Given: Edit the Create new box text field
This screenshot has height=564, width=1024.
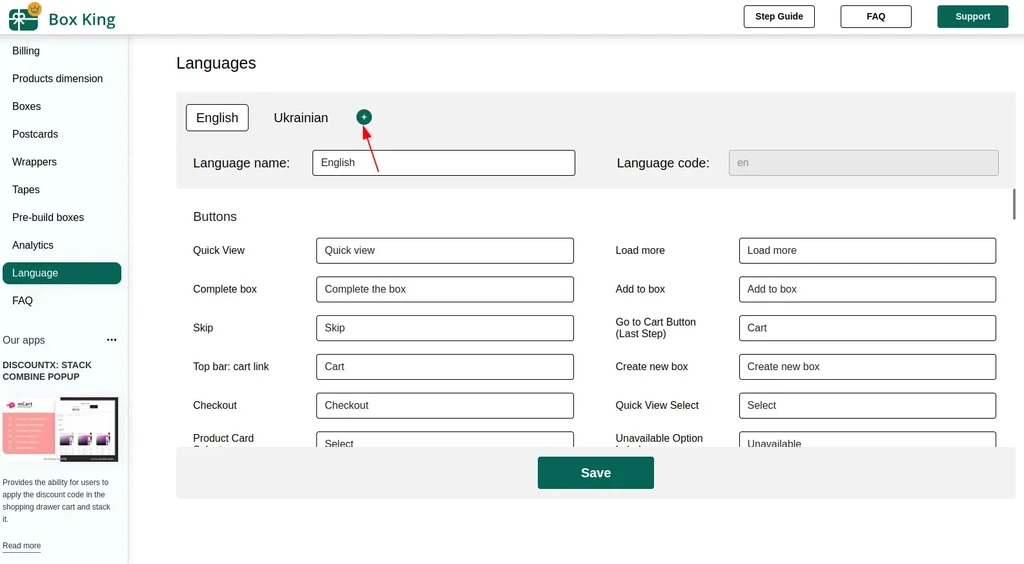Looking at the screenshot, I should click(x=867, y=366).
